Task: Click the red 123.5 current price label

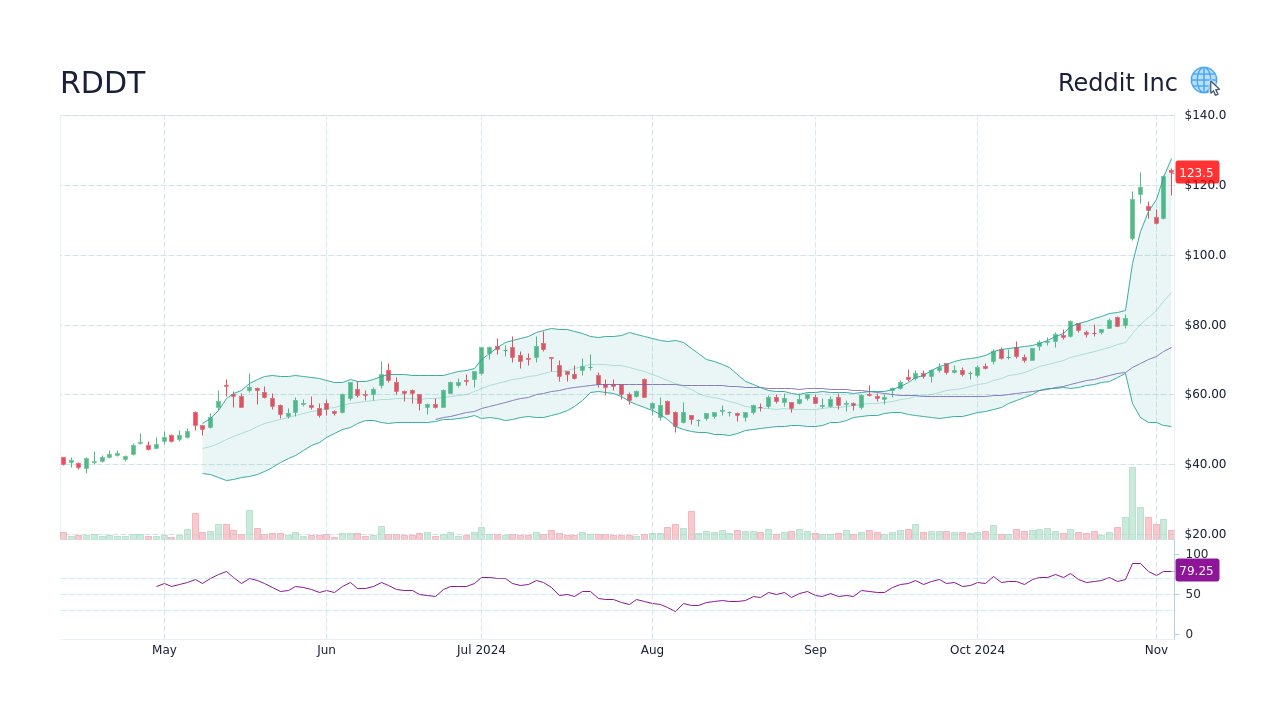Action: pos(1196,172)
